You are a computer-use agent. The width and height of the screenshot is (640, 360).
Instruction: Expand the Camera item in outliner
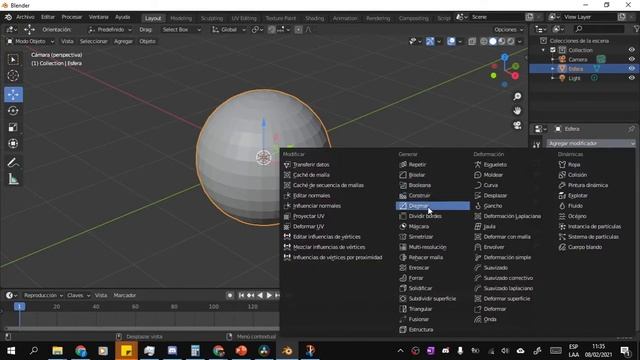click(553, 59)
